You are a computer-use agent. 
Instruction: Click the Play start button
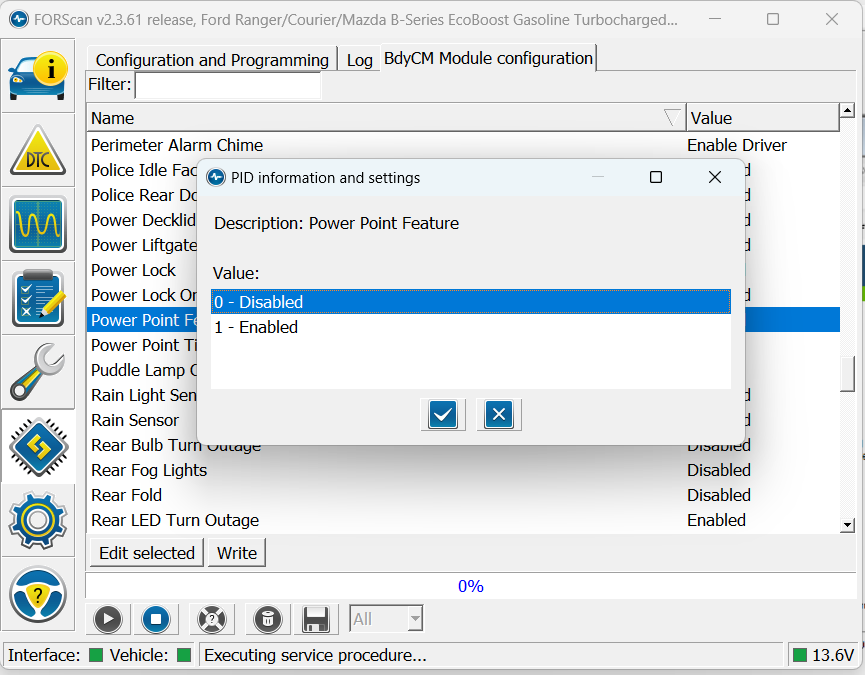coord(108,619)
